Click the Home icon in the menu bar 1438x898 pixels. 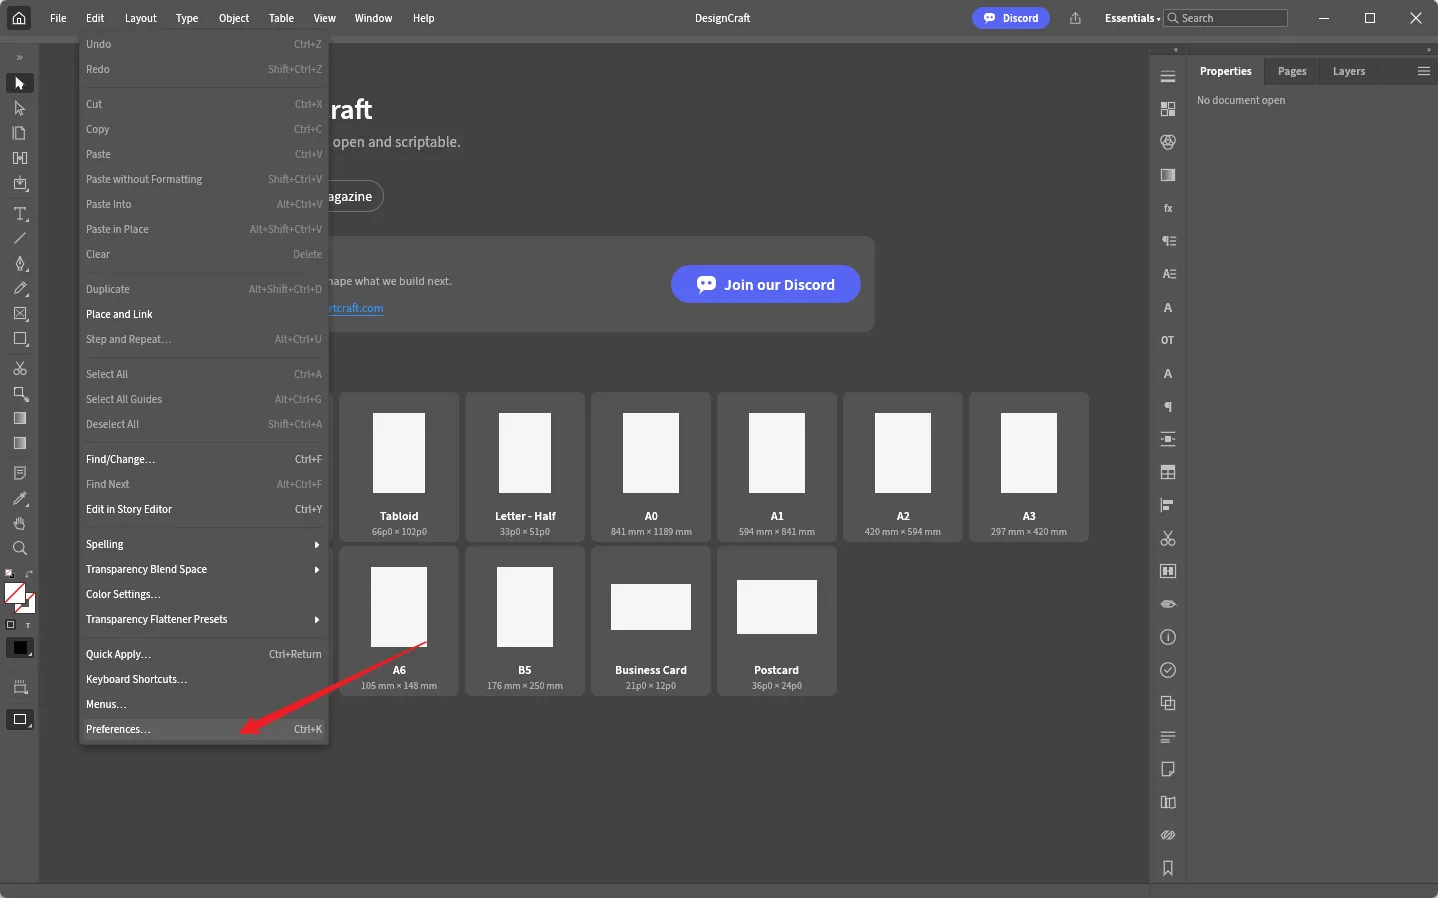pos(19,18)
